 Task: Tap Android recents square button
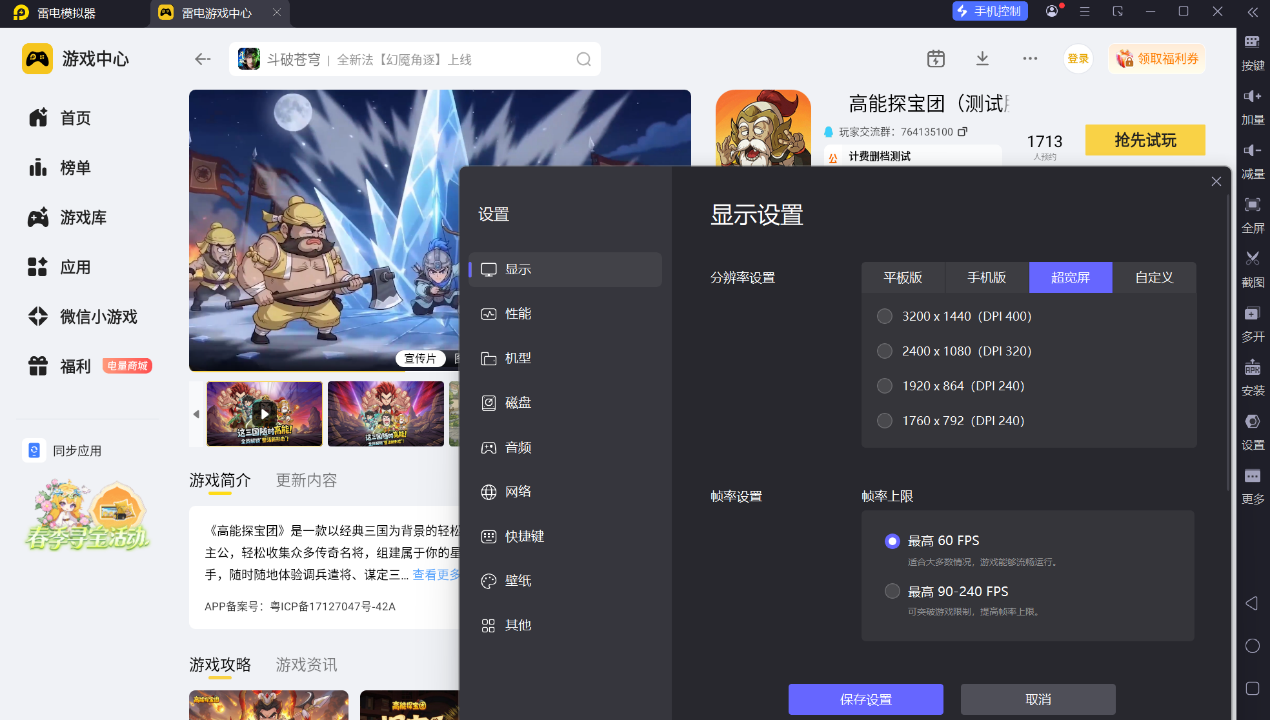coord(1252,688)
